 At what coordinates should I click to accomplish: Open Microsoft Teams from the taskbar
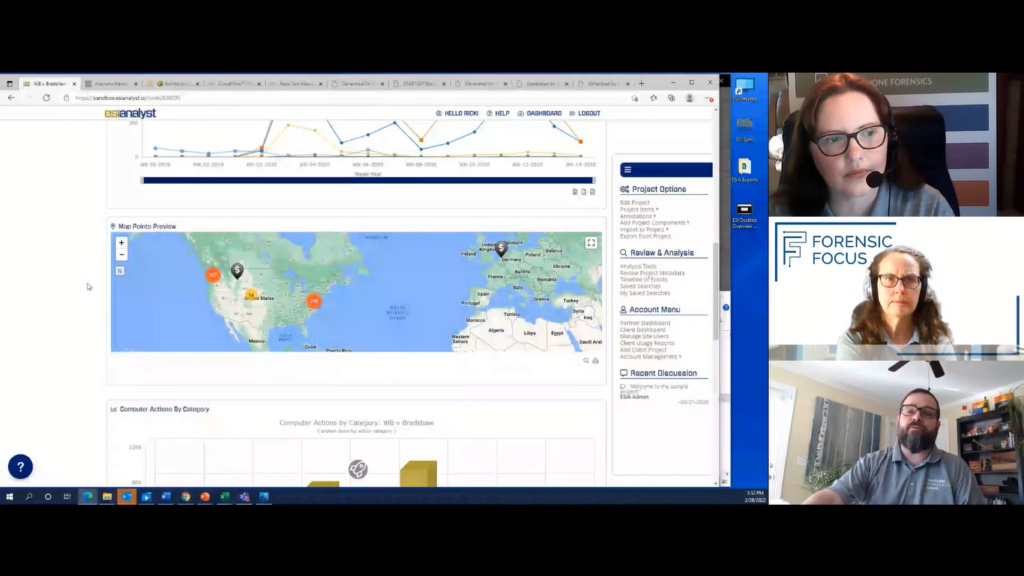point(244,497)
